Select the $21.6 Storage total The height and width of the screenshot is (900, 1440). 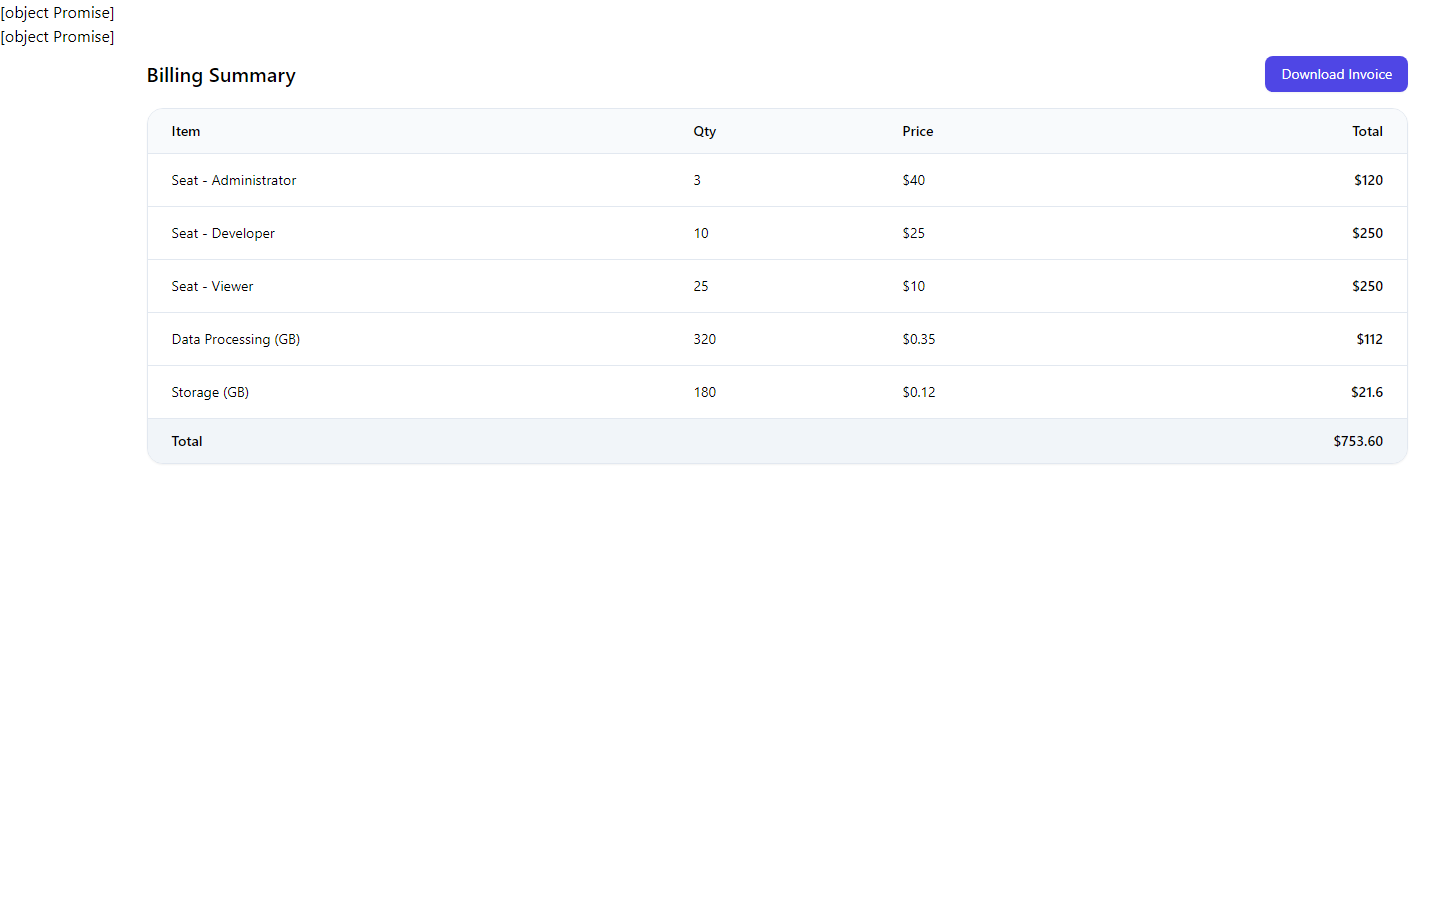(1366, 392)
